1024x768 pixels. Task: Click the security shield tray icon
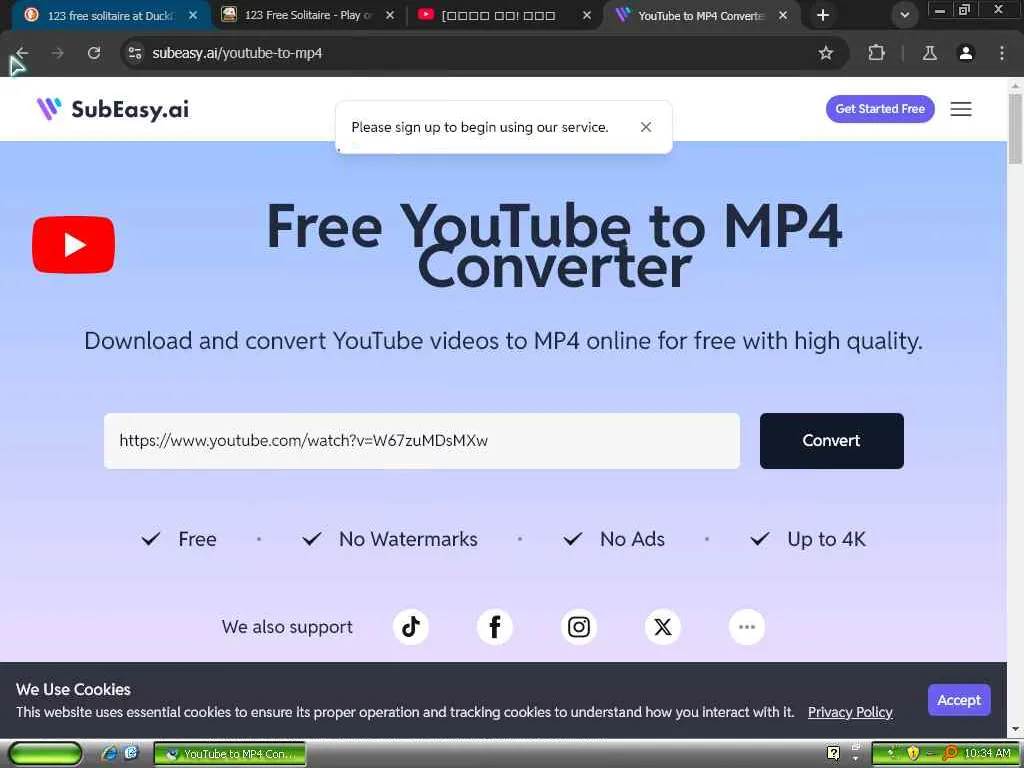[913, 754]
